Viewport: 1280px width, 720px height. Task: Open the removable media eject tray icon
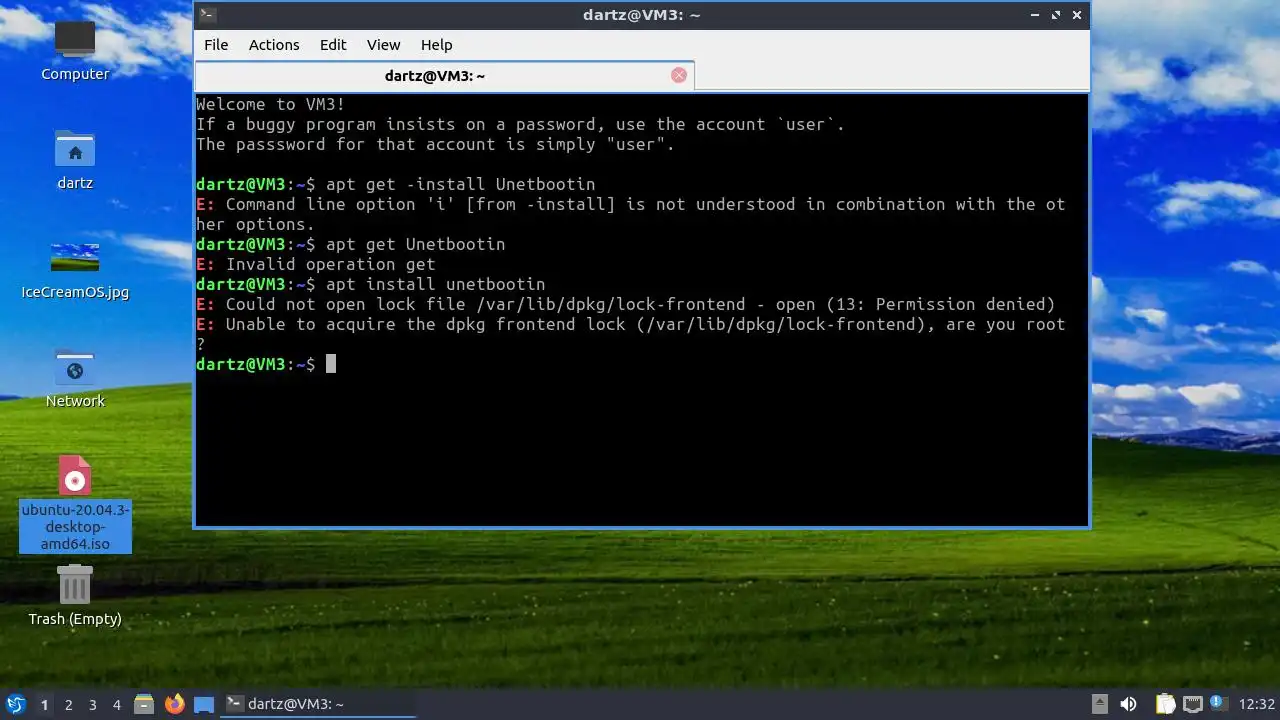(1099, 704)
